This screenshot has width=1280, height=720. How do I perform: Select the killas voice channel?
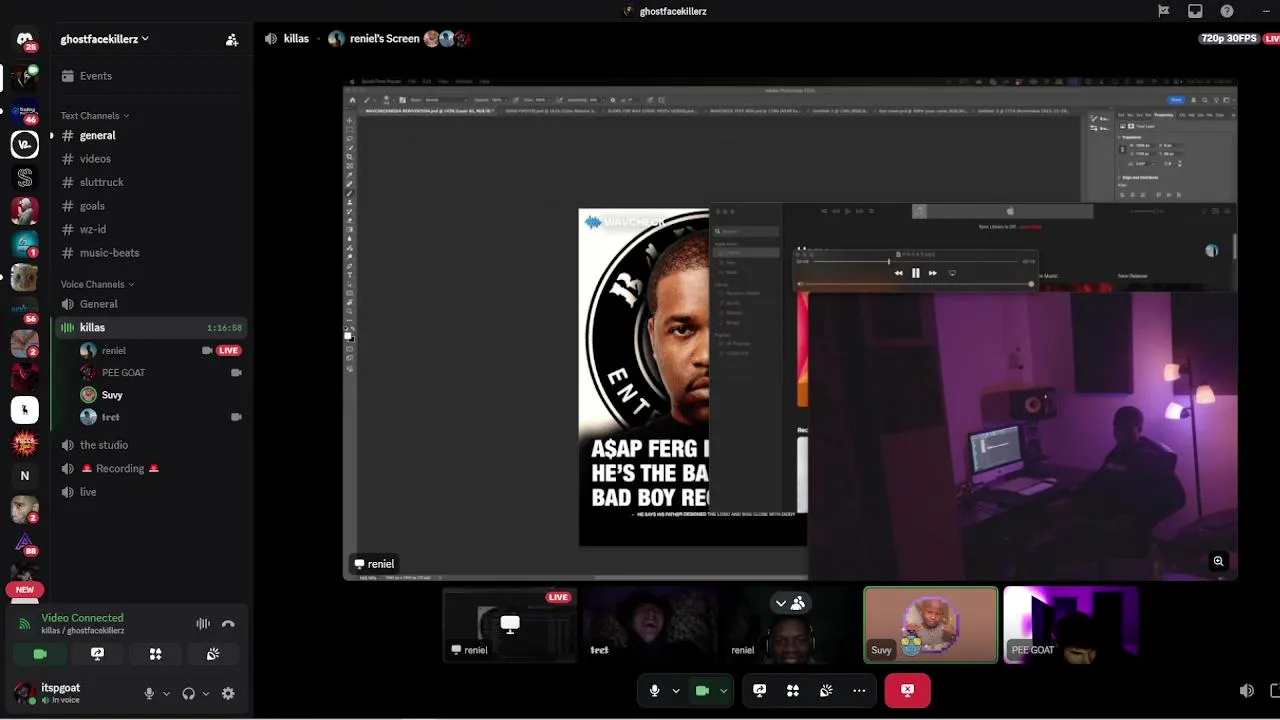(151, 327)
